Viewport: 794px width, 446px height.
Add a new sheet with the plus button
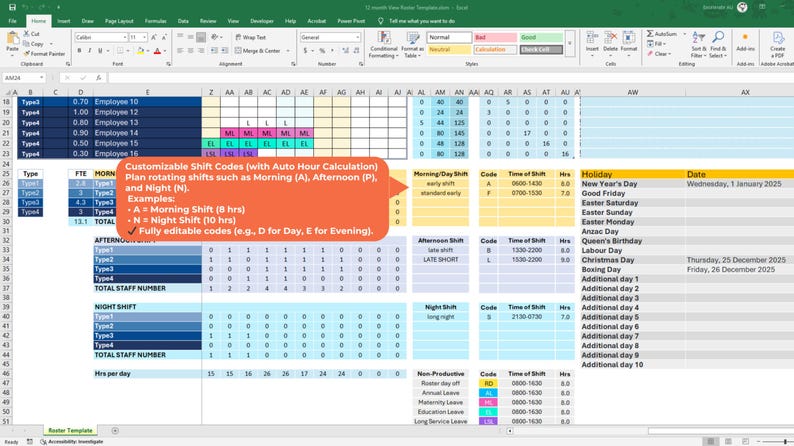115,431
